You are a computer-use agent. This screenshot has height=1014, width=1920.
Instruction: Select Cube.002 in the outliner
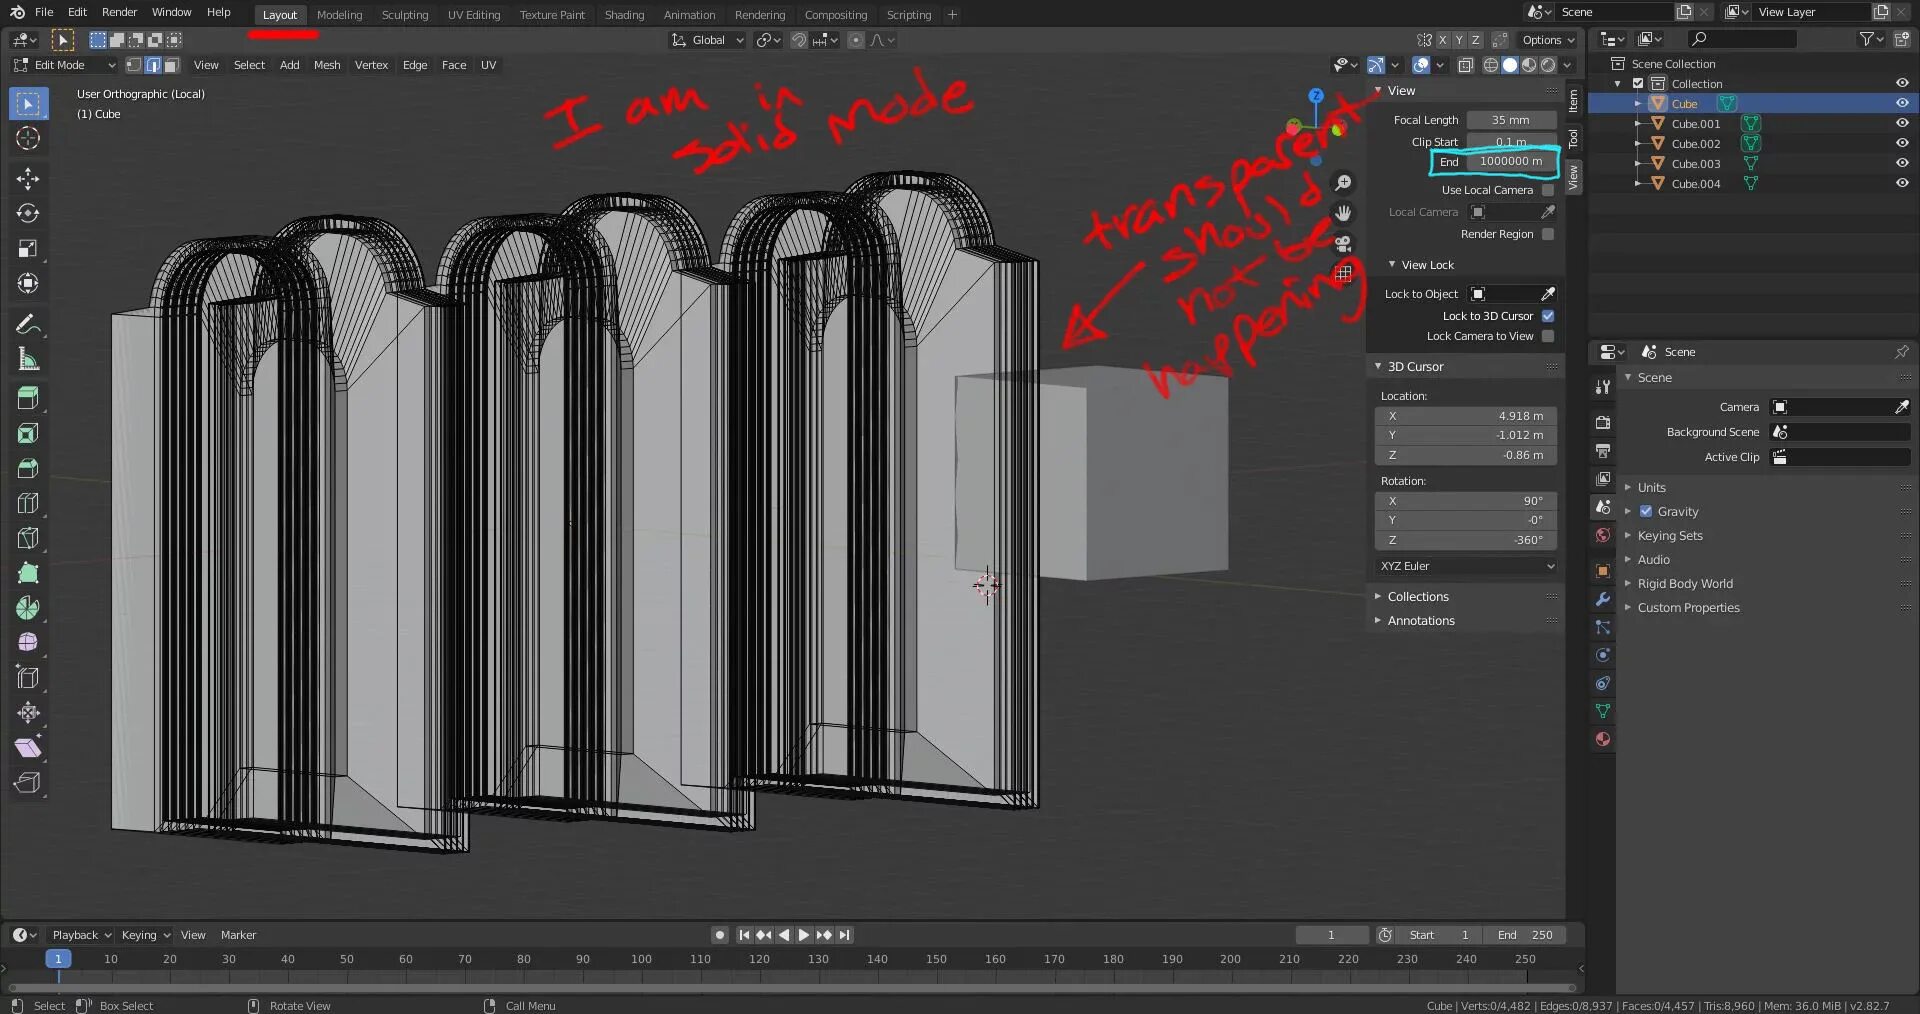point(1696,143)
